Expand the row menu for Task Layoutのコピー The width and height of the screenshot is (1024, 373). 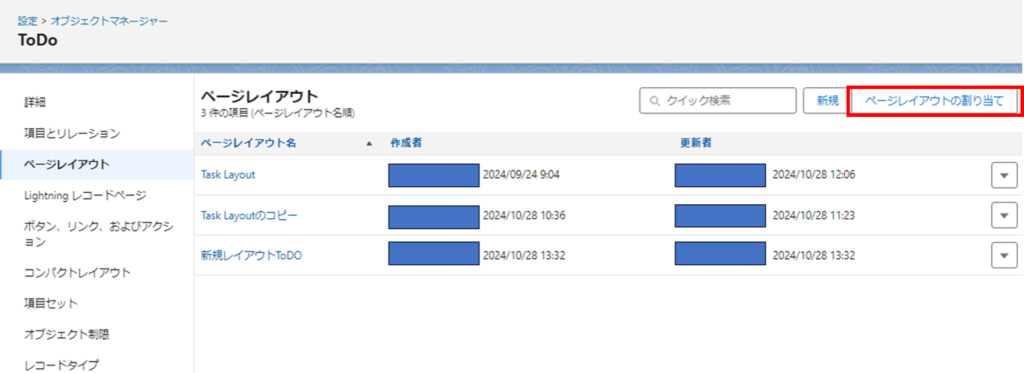tap(1004, 215)
